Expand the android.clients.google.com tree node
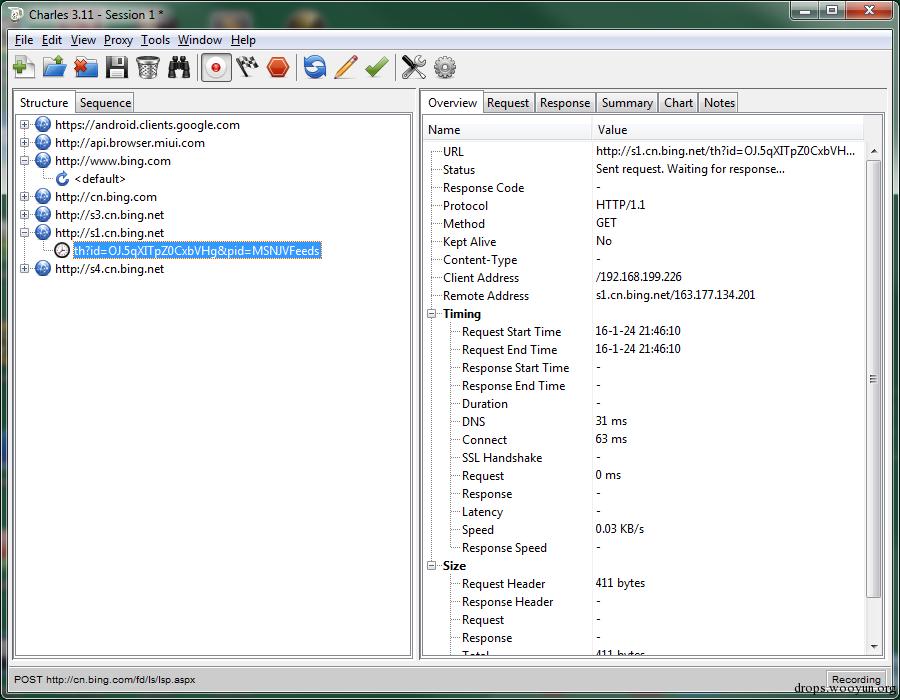The width and height of the screenshot is (900, 700). coord(25,125)
